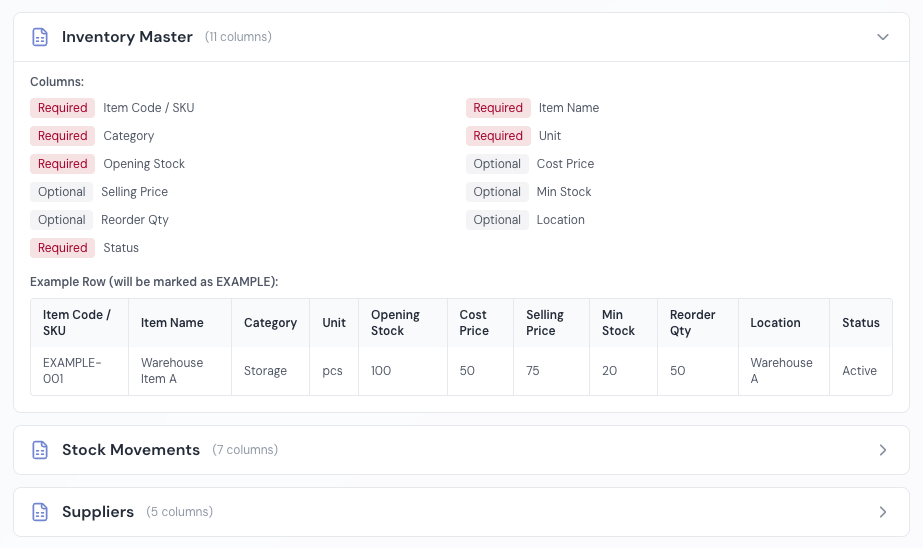Select the EXAMPLE-001 cell in example row

[x=72, y=371]
